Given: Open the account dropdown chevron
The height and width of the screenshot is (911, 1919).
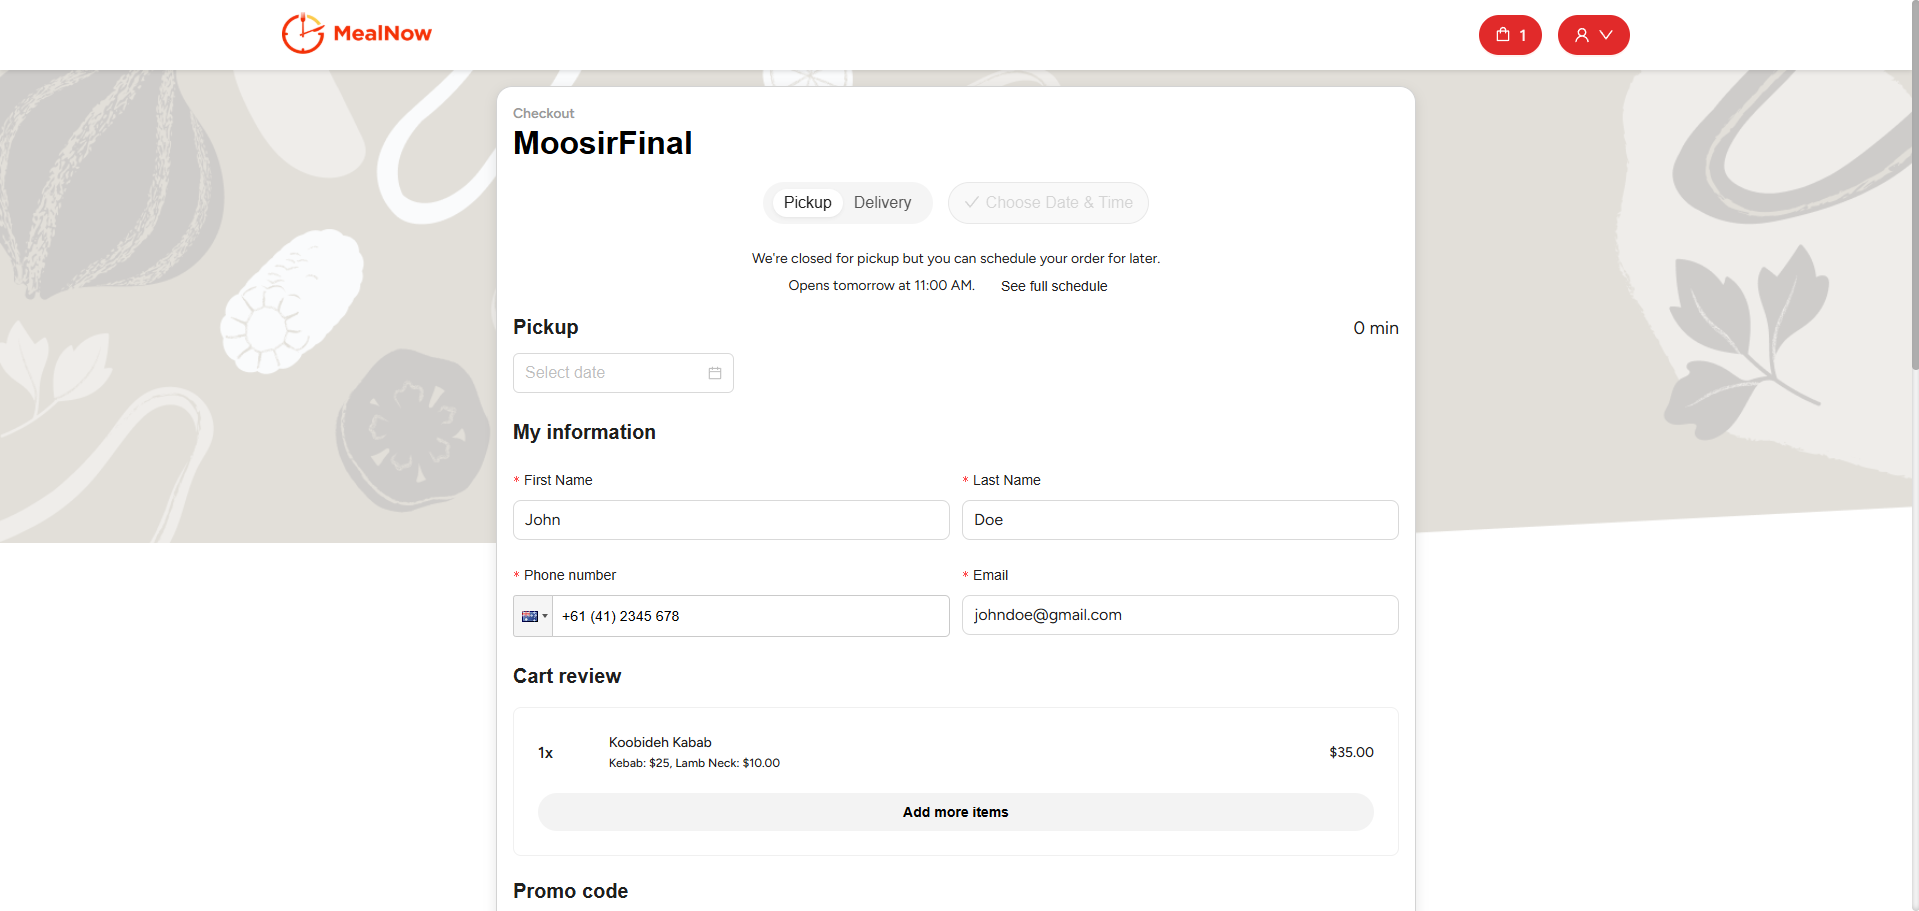Looking at the screenshot, I should coord(1606,35).
